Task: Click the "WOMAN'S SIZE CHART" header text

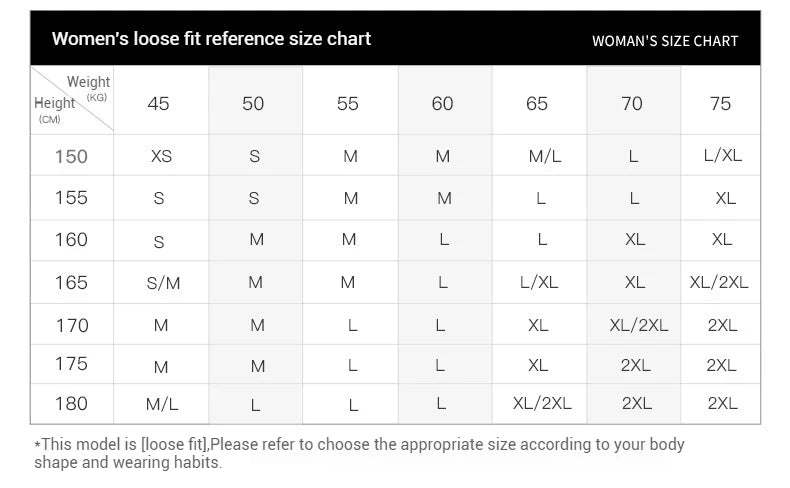Action: [x=665, y=41]
